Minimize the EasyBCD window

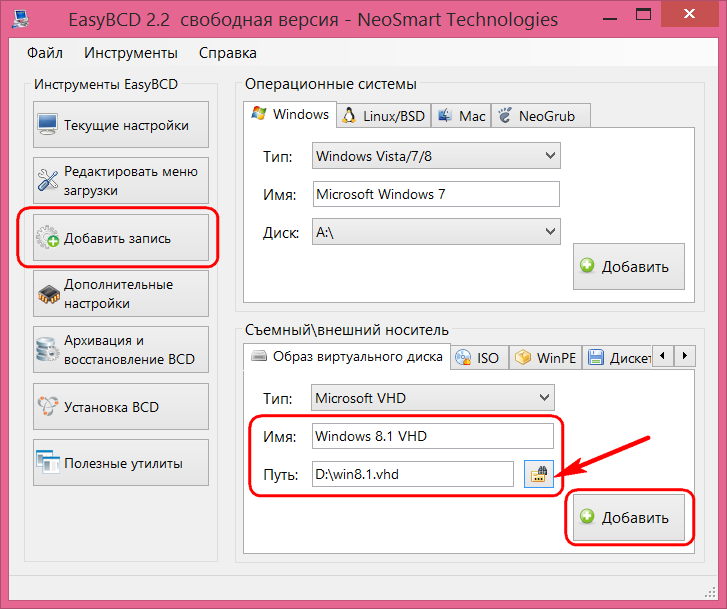[610, 19]
